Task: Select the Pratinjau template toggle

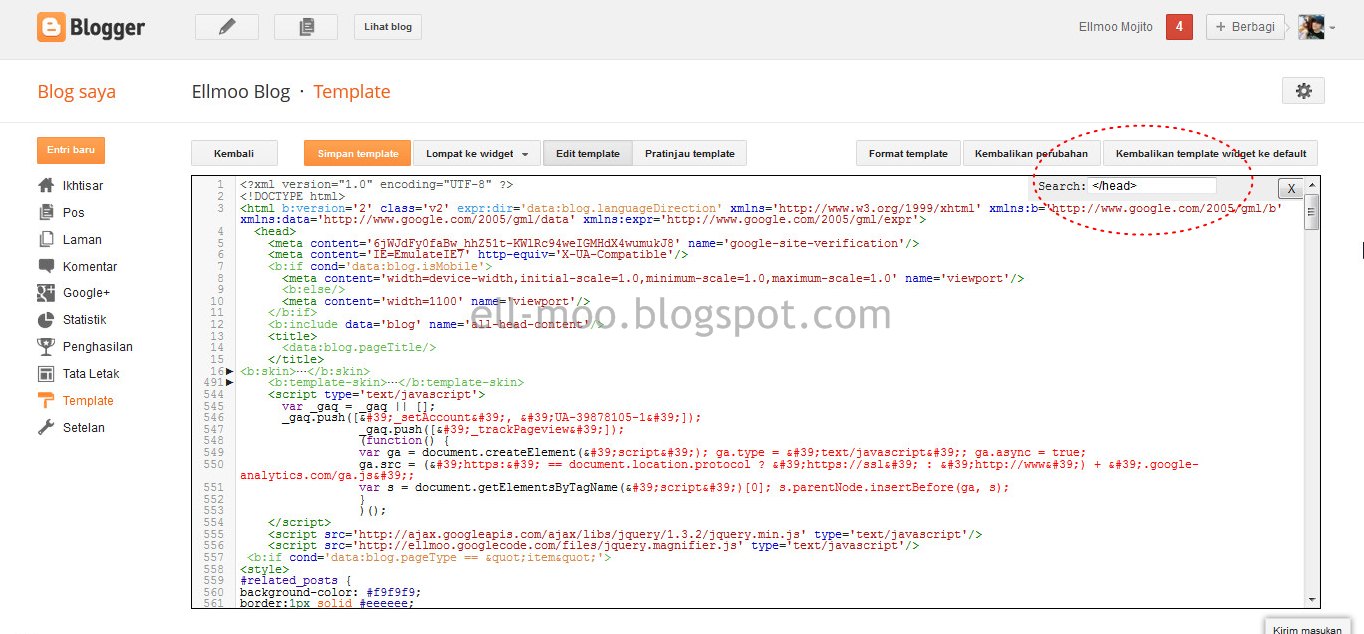Action: click(x=690, y=153)
